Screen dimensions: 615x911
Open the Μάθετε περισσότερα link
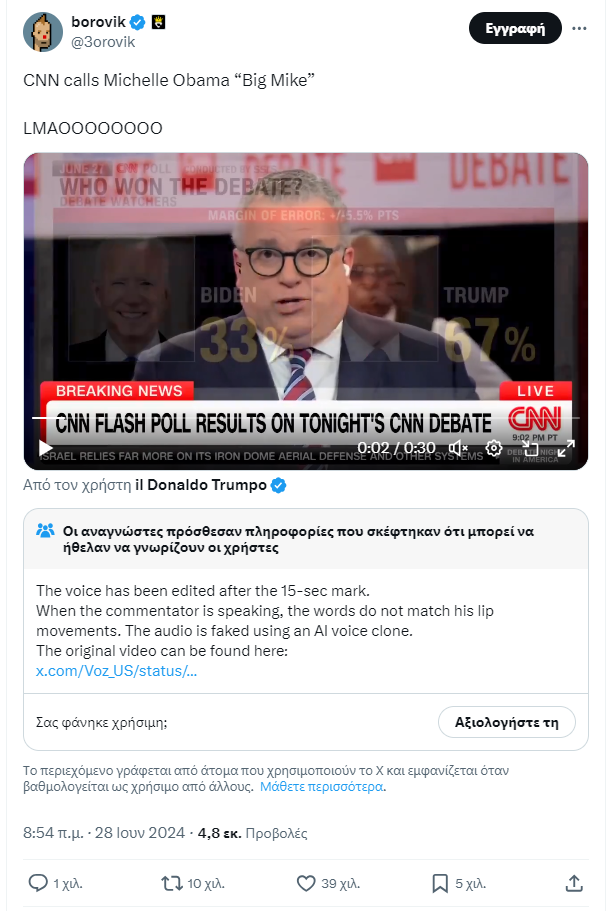(321, 787)
